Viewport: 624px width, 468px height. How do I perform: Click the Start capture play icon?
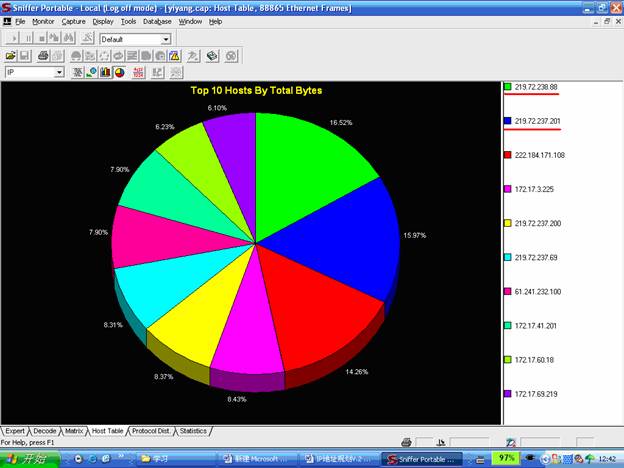pyautogui.click(x=13, y=39)
